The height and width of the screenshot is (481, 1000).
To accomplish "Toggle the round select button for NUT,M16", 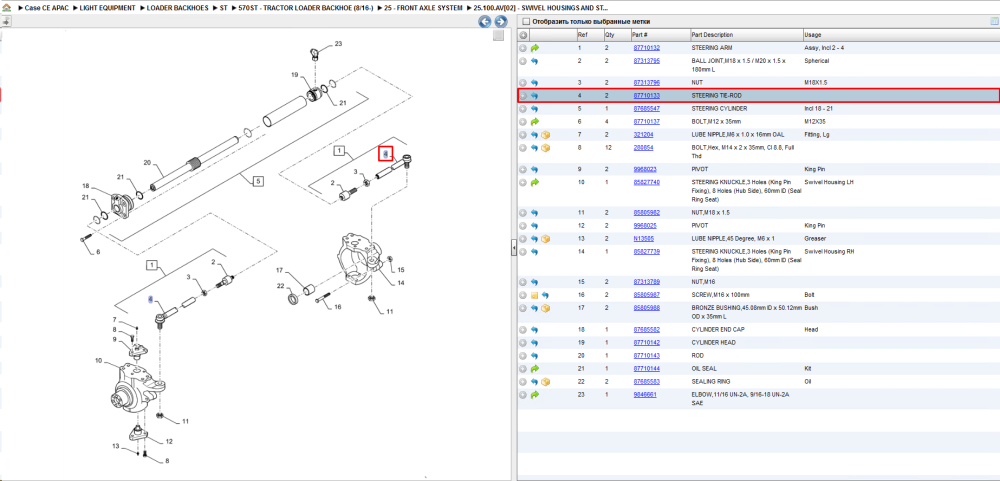I will pos(523,282).
